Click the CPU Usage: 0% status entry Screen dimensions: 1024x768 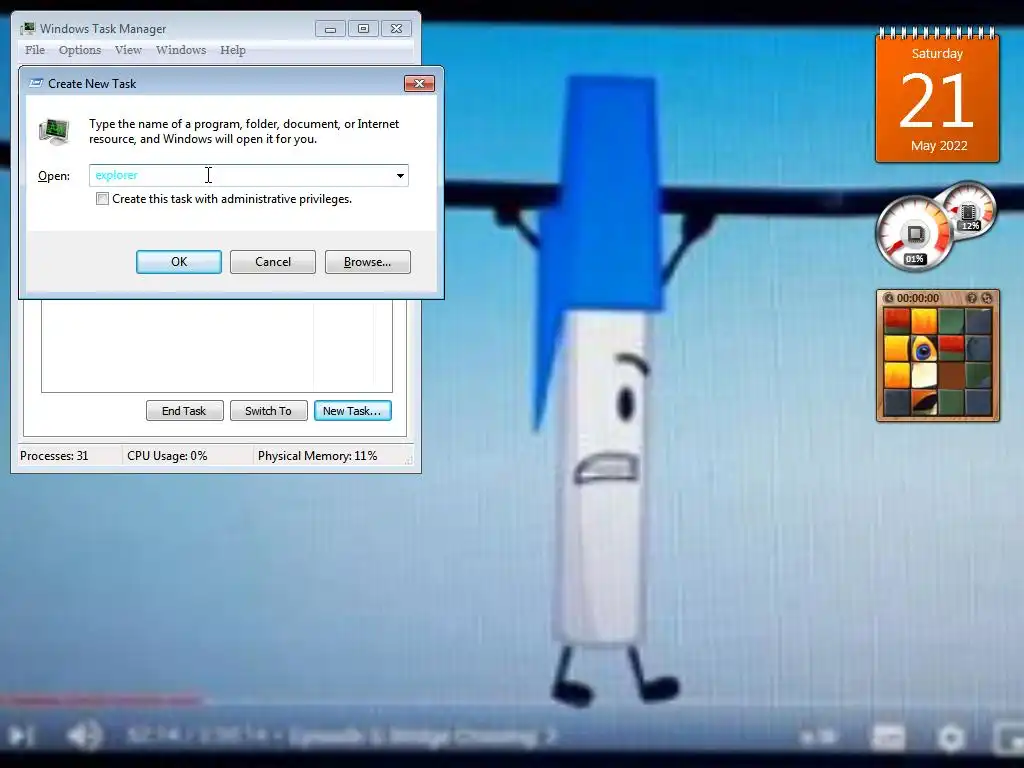pyautogui.click(x=167, y=456)
